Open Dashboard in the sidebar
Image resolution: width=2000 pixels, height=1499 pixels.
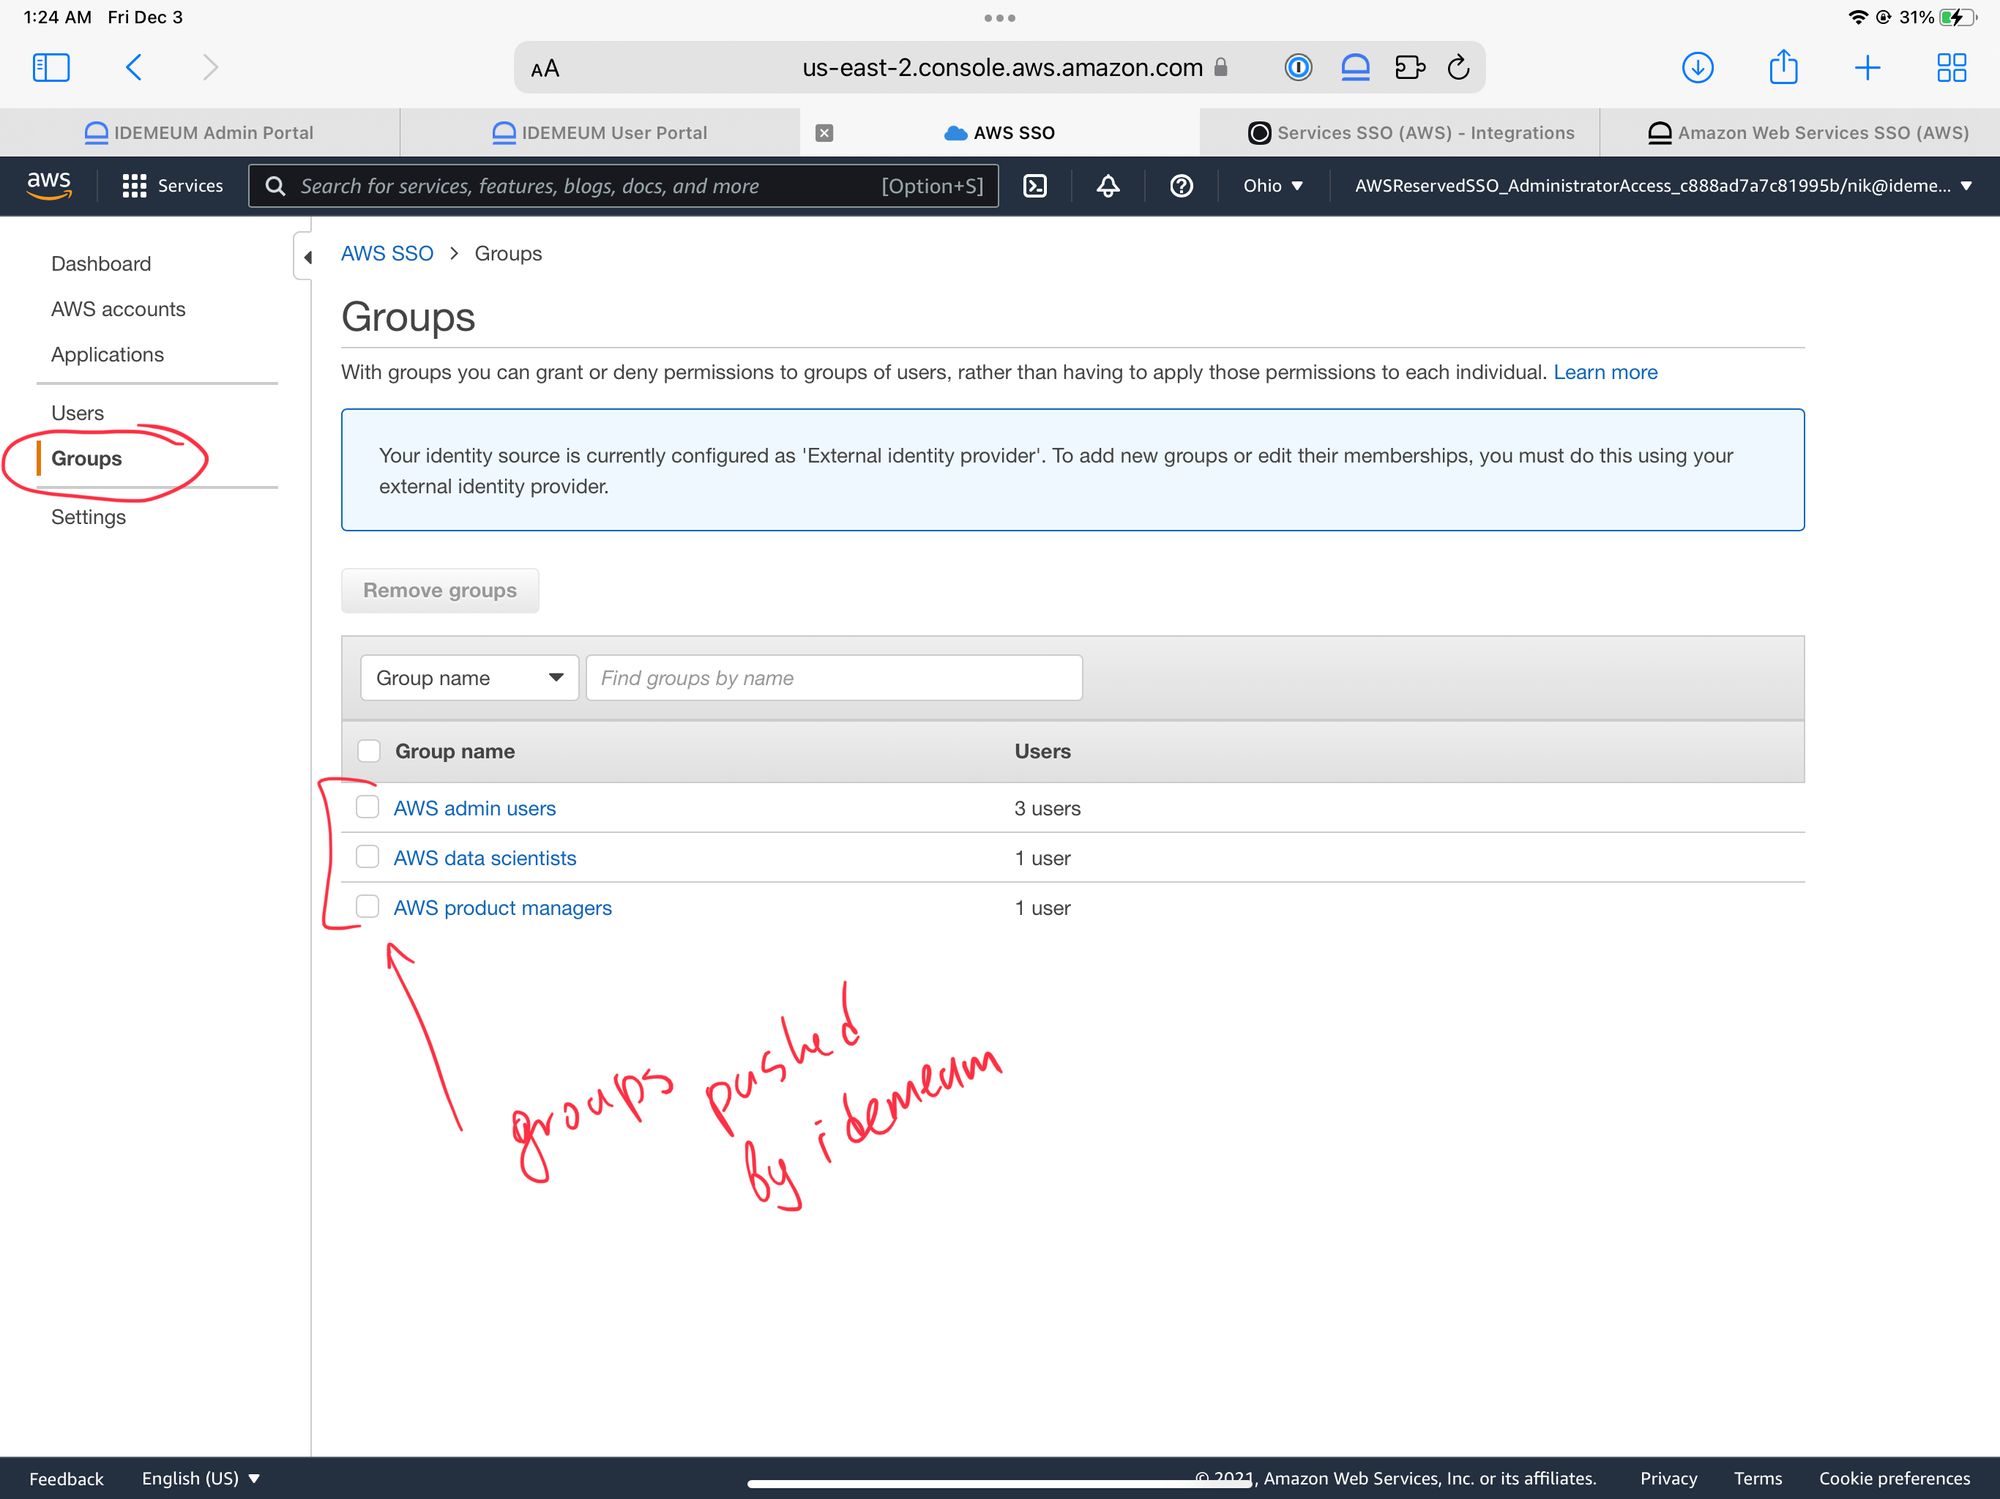pyautogui.click(x=101, y=264)
